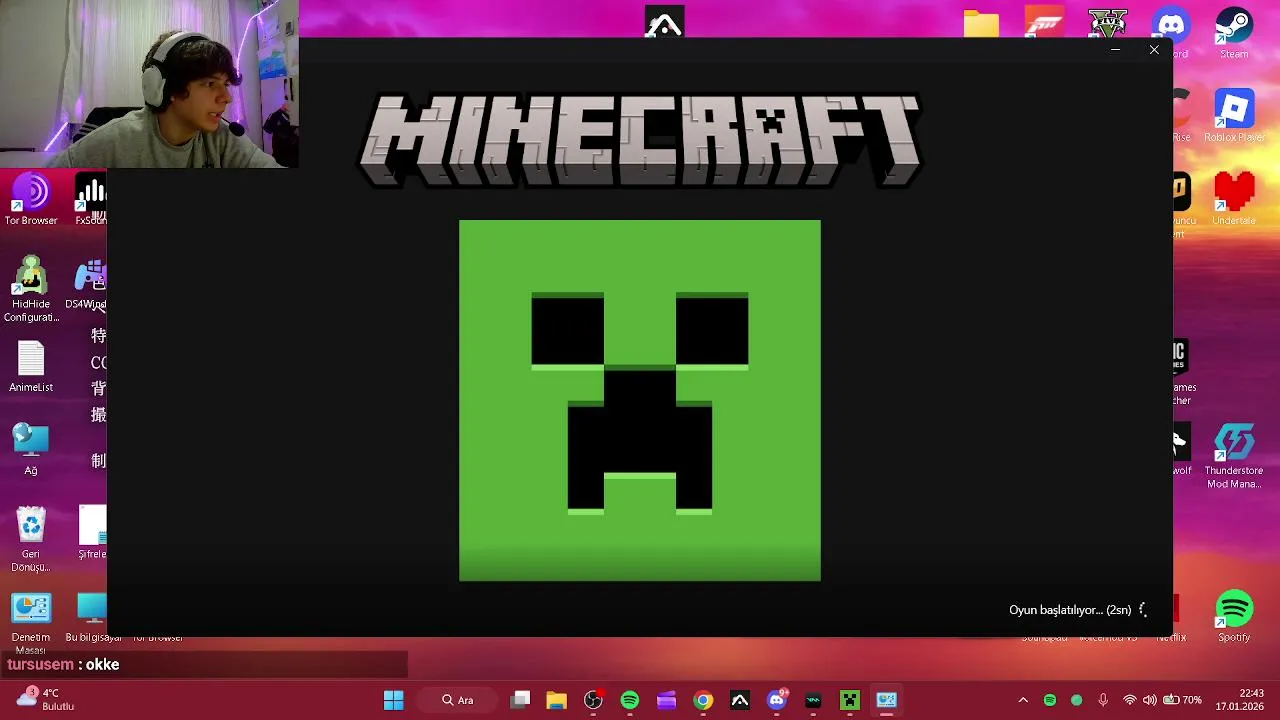Open Task View from the taskbar

[520, 700]
